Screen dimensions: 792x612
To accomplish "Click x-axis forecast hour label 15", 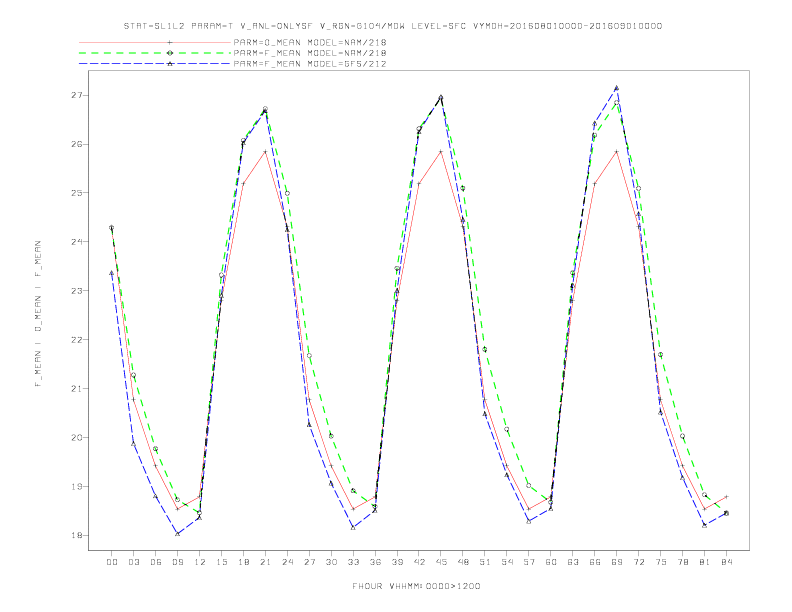I will [221, 562].
